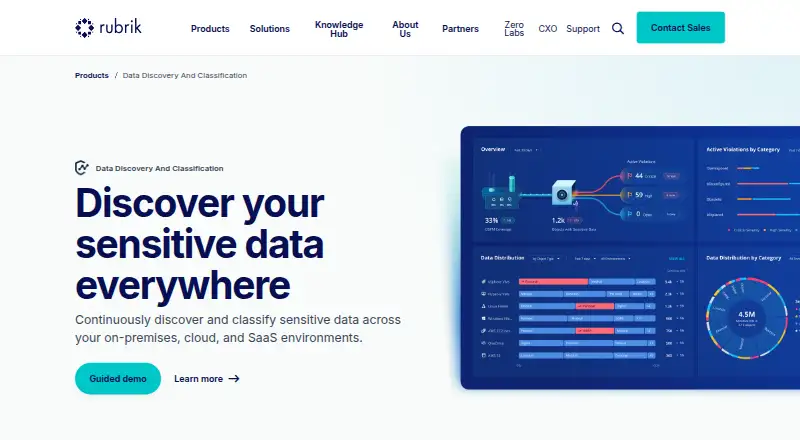The image size is (800, 440).
Task: Click the dashboard preview image
Action: pyautogui.click(x=630, y=258)
